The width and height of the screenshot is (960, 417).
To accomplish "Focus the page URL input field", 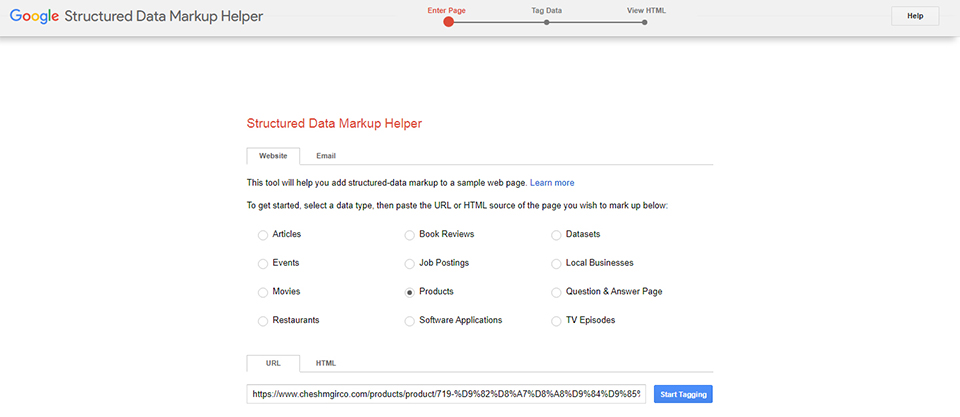I will (x=446, y=394).
